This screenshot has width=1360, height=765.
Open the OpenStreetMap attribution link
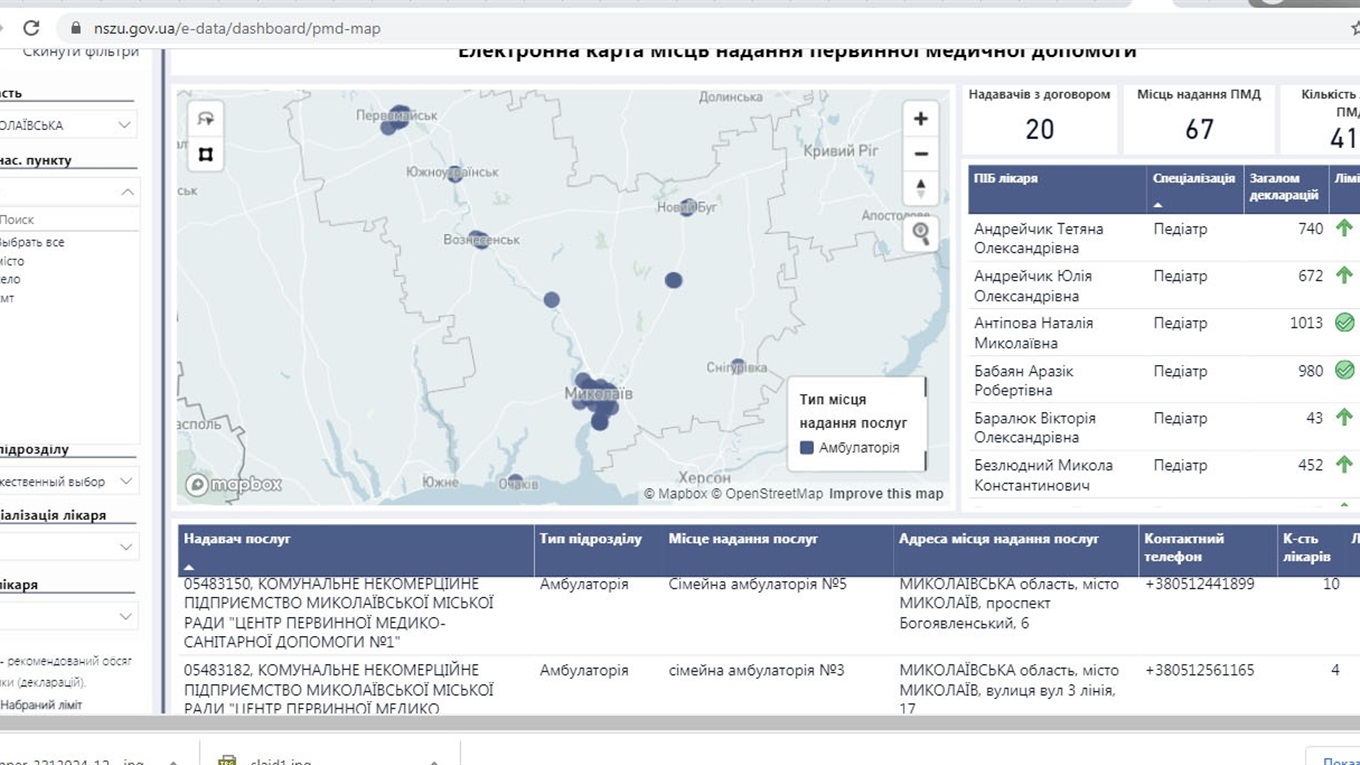point(767,494)
